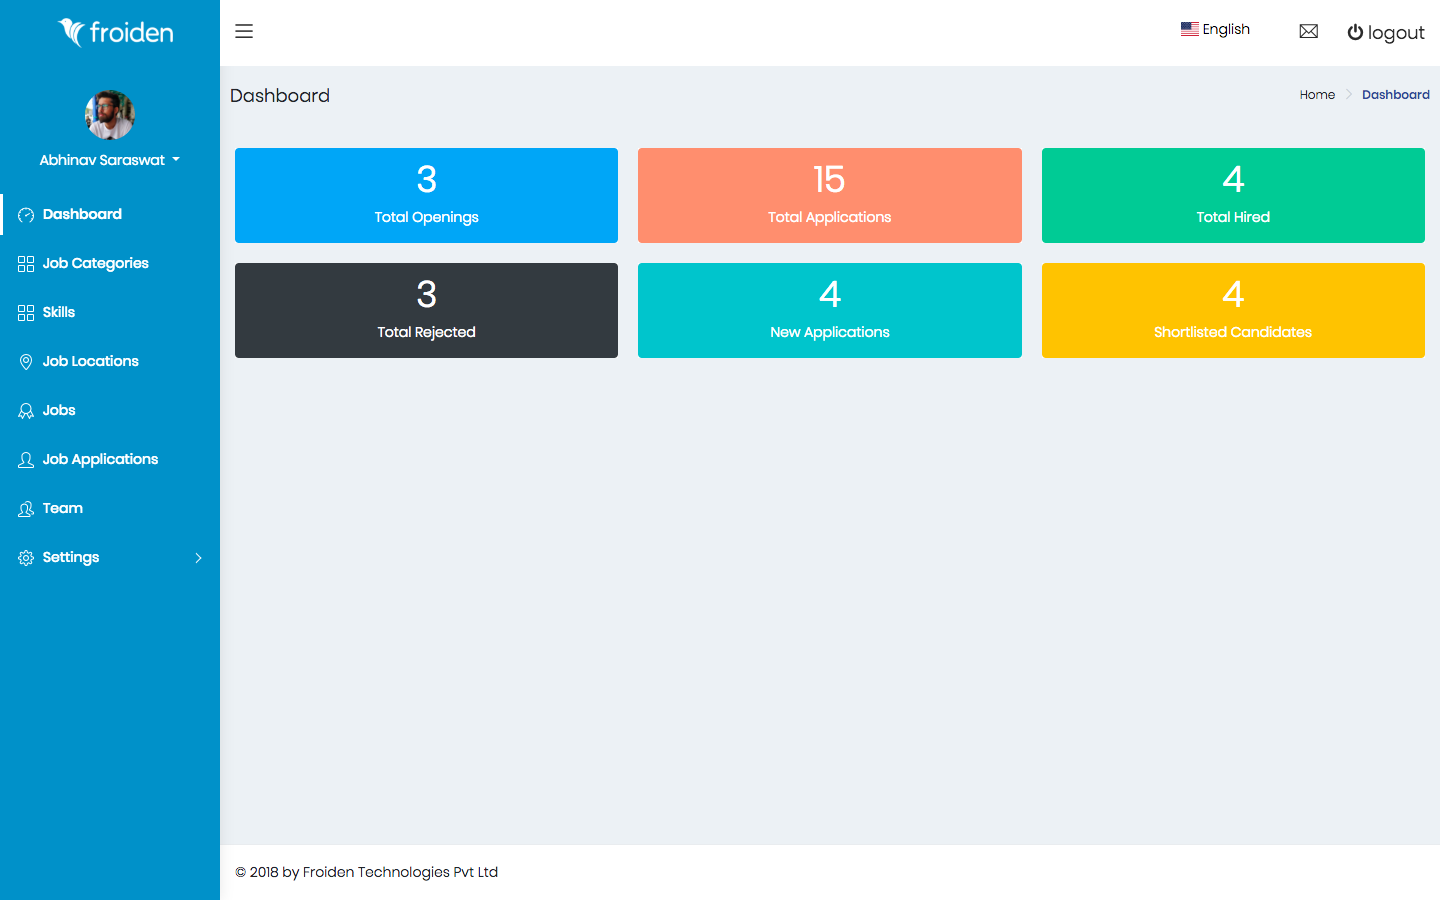Image resolution: width=1440 pixels, height=900 pixels.
Task: Click the Team people icon
Action: click(26, 509)
